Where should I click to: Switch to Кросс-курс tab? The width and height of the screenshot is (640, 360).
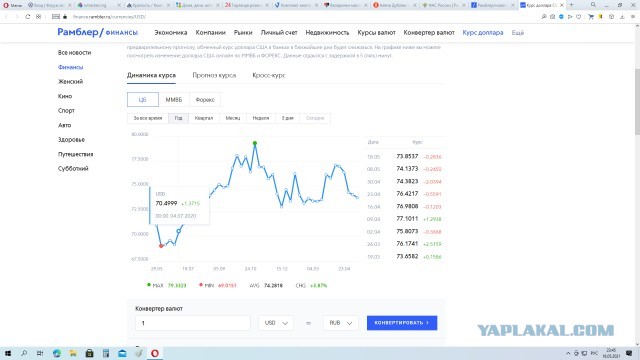[x=269, y=76]
